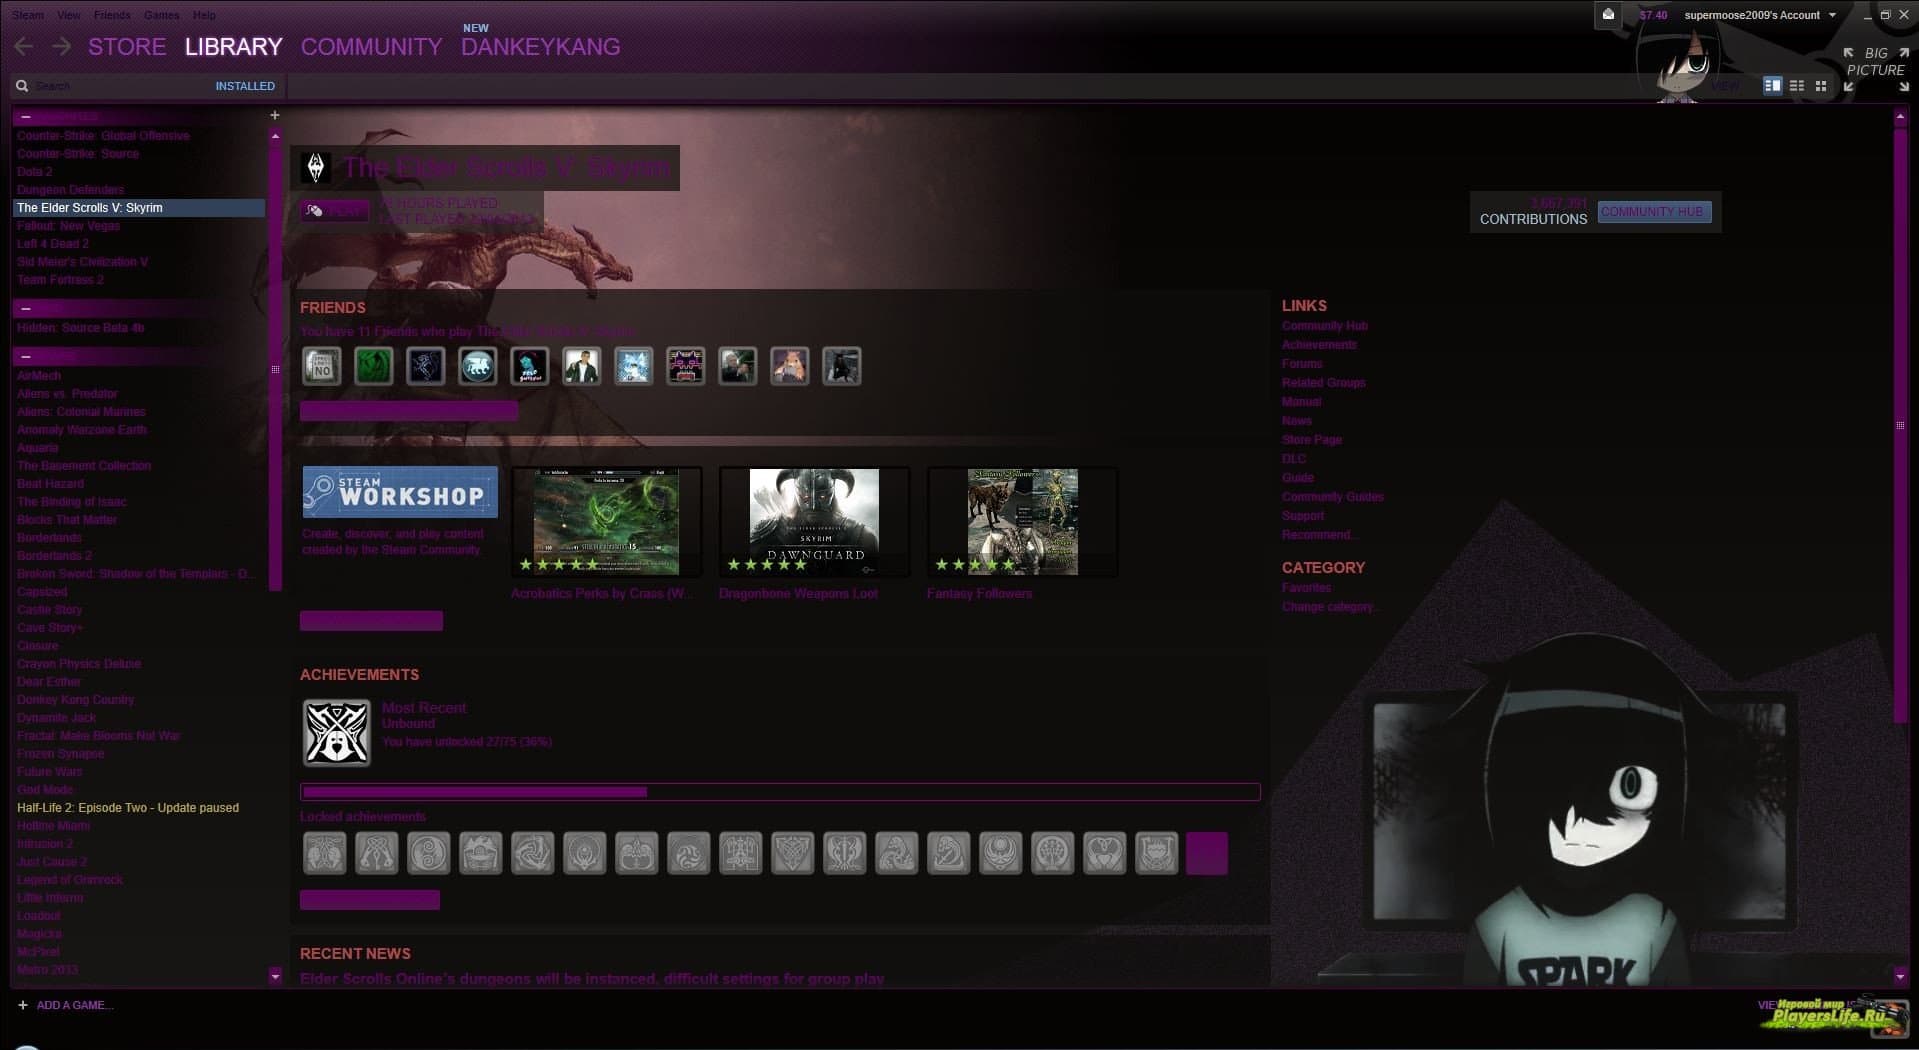Open the View menu
Viewport: 1919px width, 1050px height.
(x=69, y=15)
